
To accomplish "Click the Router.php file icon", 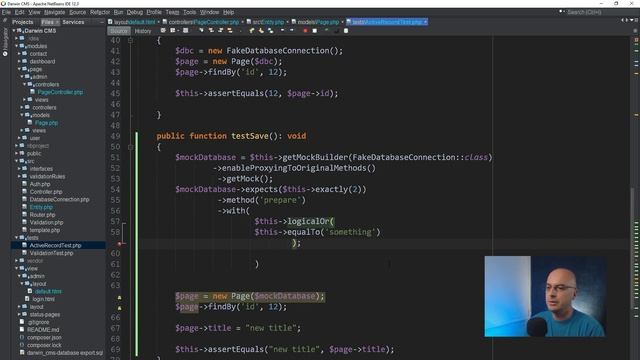I will coord(24,215).
